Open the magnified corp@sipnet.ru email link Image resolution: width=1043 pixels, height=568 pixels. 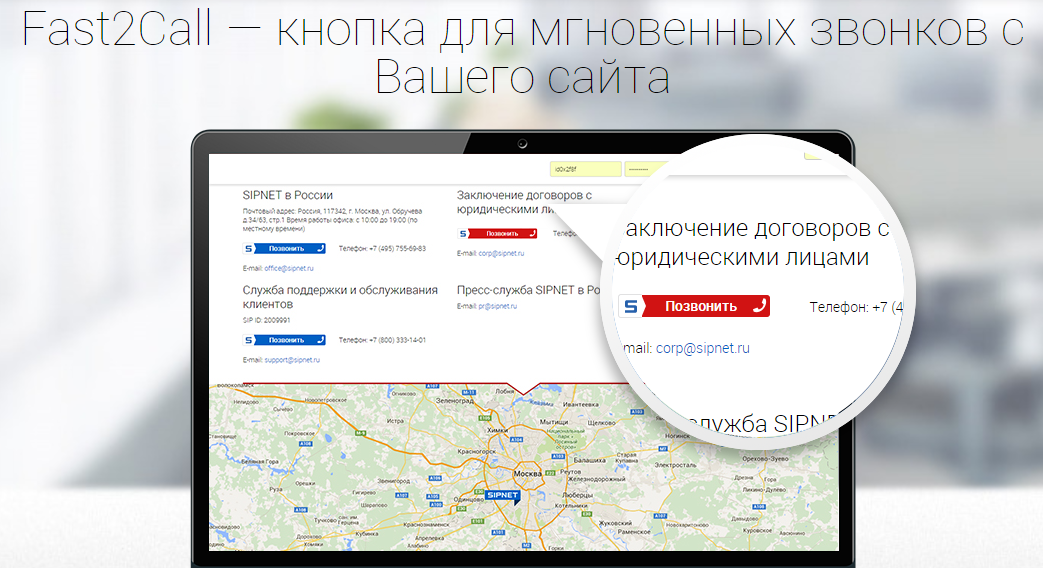click(702, 348)
